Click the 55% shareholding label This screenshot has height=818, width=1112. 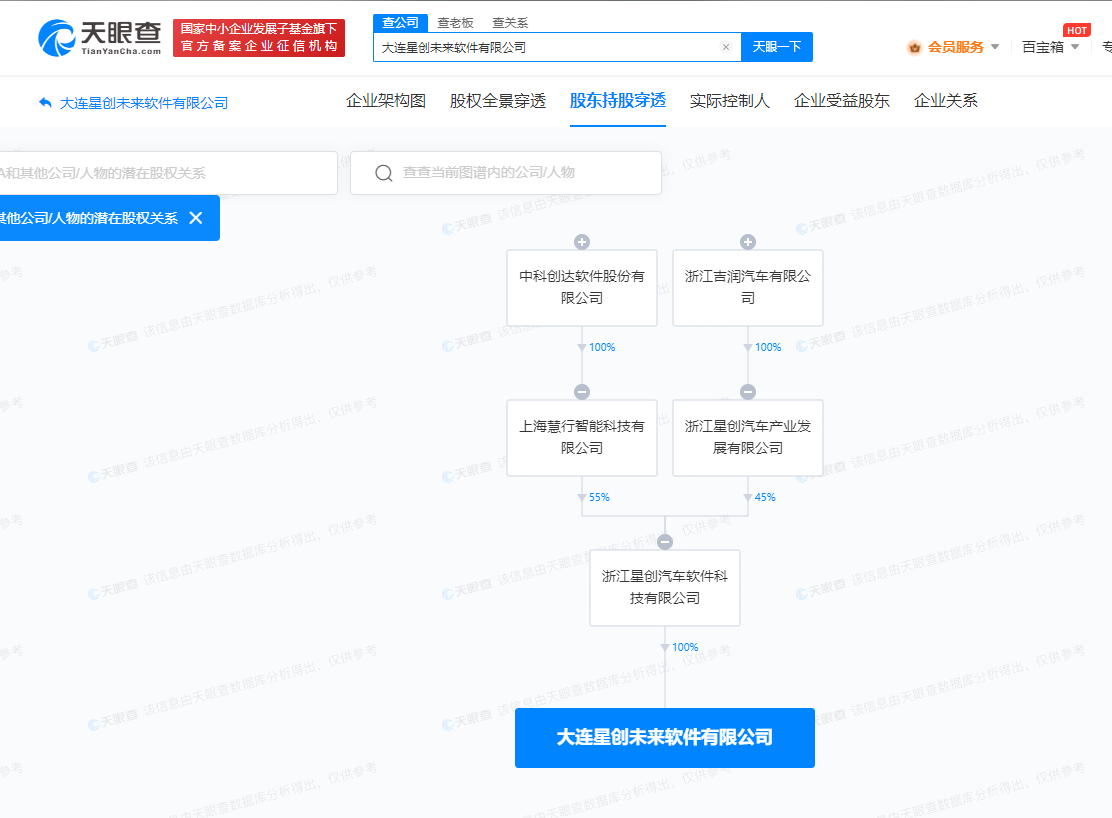599,497
